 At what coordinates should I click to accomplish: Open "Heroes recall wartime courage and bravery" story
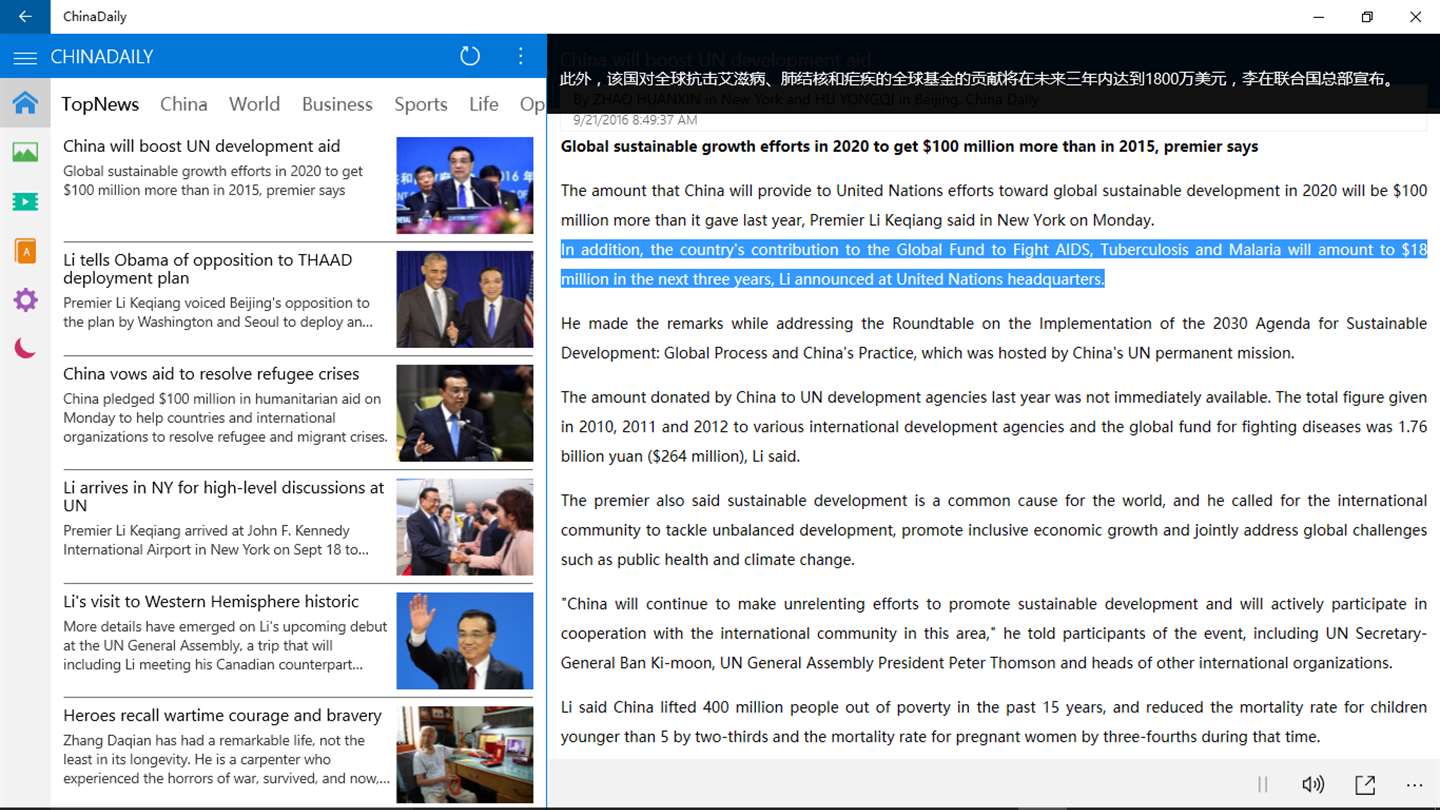click(x=222, y=716)
